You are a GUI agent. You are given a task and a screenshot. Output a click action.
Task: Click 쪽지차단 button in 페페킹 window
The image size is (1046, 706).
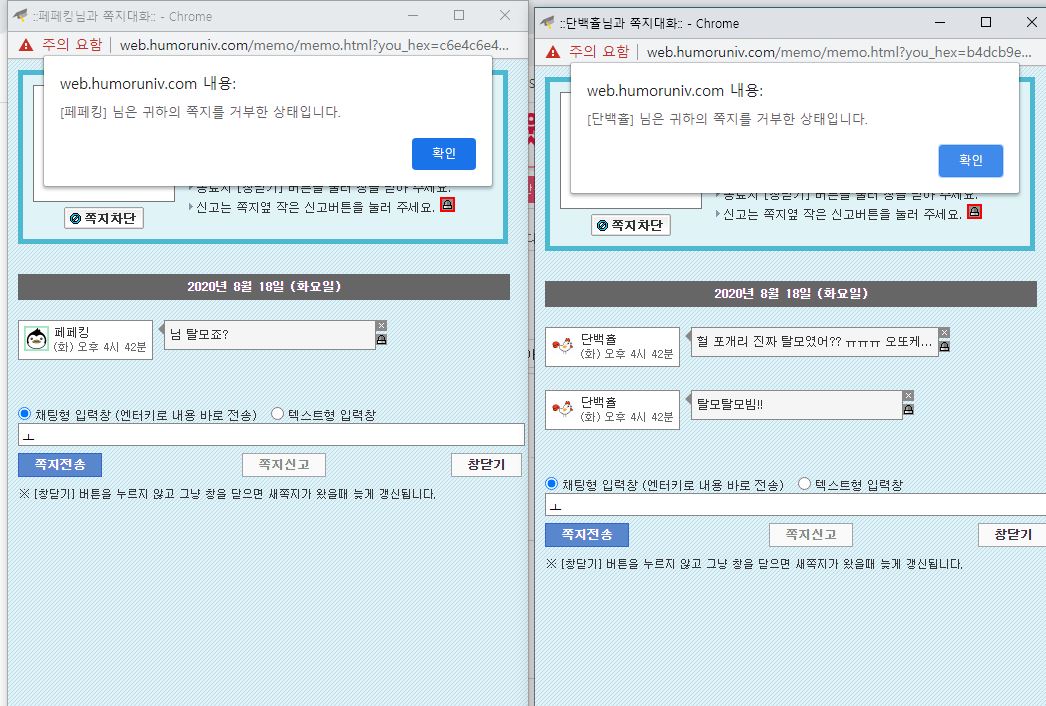point(104,218)
